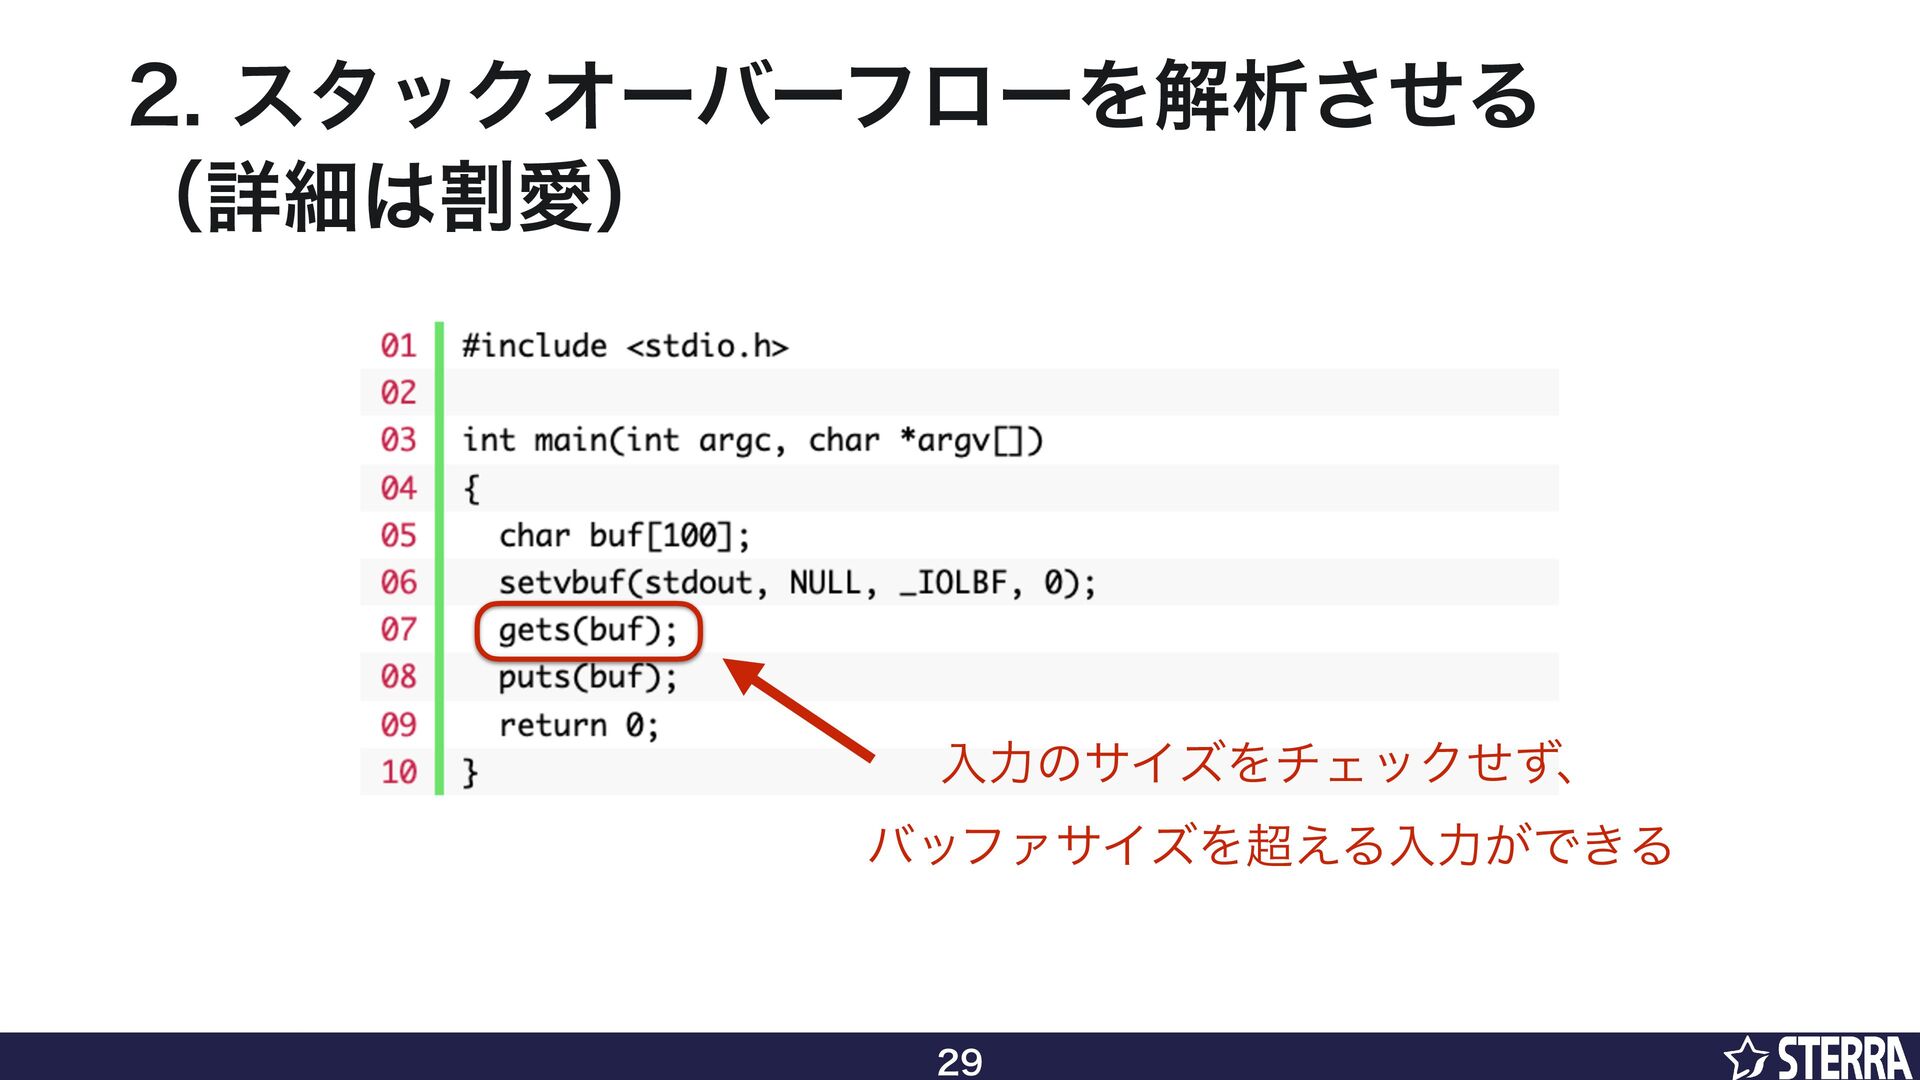The image size is (1920, 1080).
Task: Click line number 09
Action: (398, 724)
